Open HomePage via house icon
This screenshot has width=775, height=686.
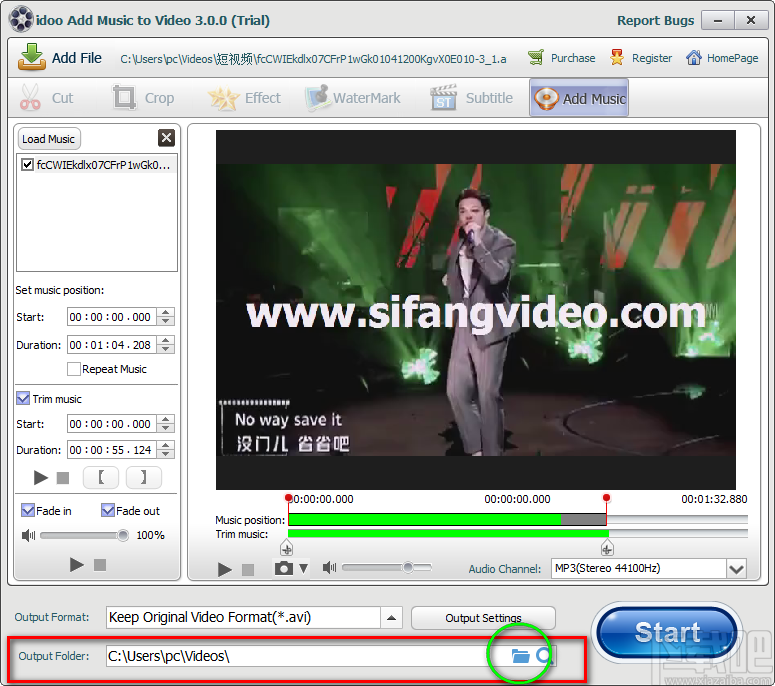pyautogui.click(x=693, y=58)
